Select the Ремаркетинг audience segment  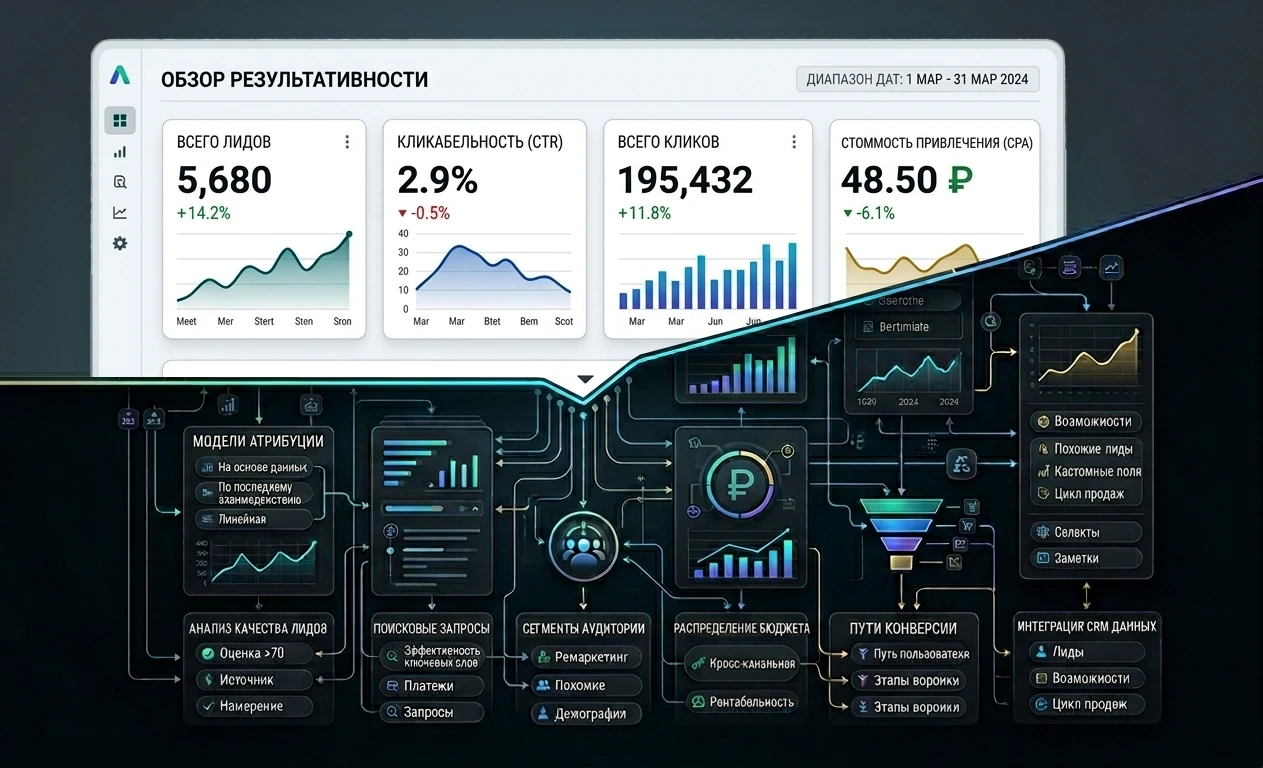coord(585,657)
